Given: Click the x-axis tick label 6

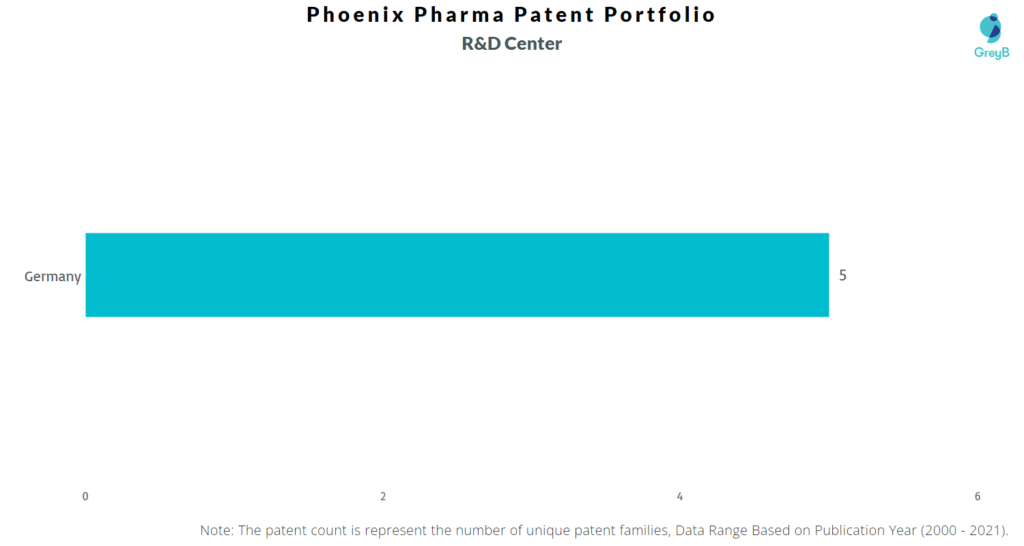Looking at the screenshot, I should click(978, 496).
